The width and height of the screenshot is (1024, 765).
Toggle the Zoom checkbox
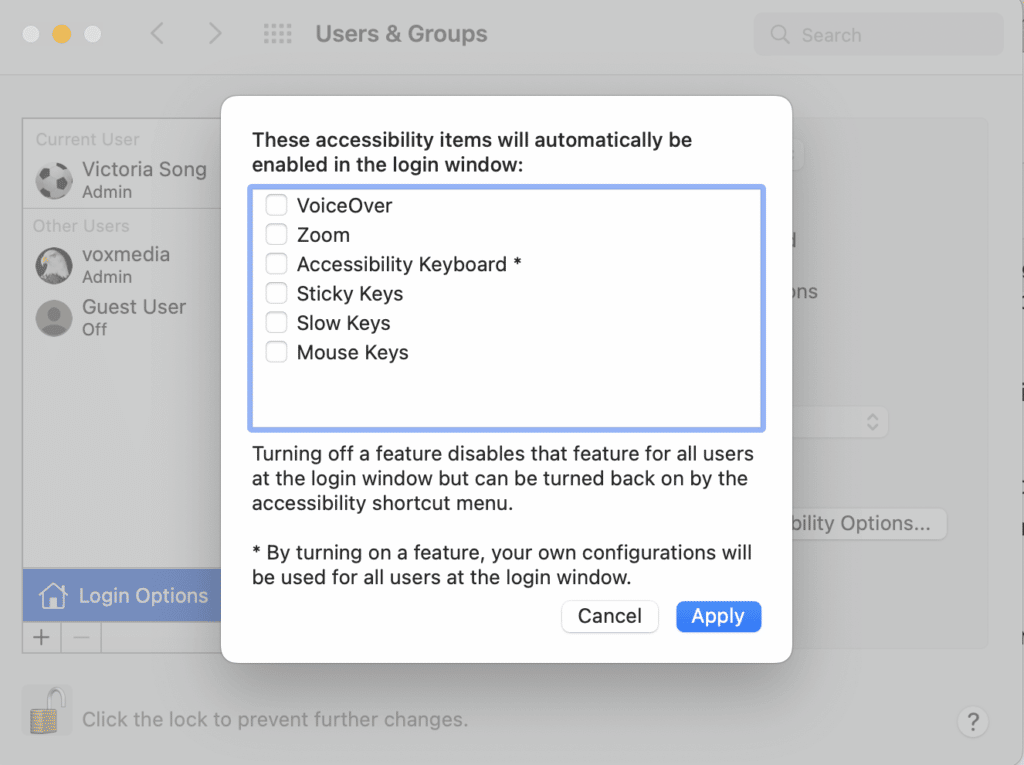[x=276, y=235]
